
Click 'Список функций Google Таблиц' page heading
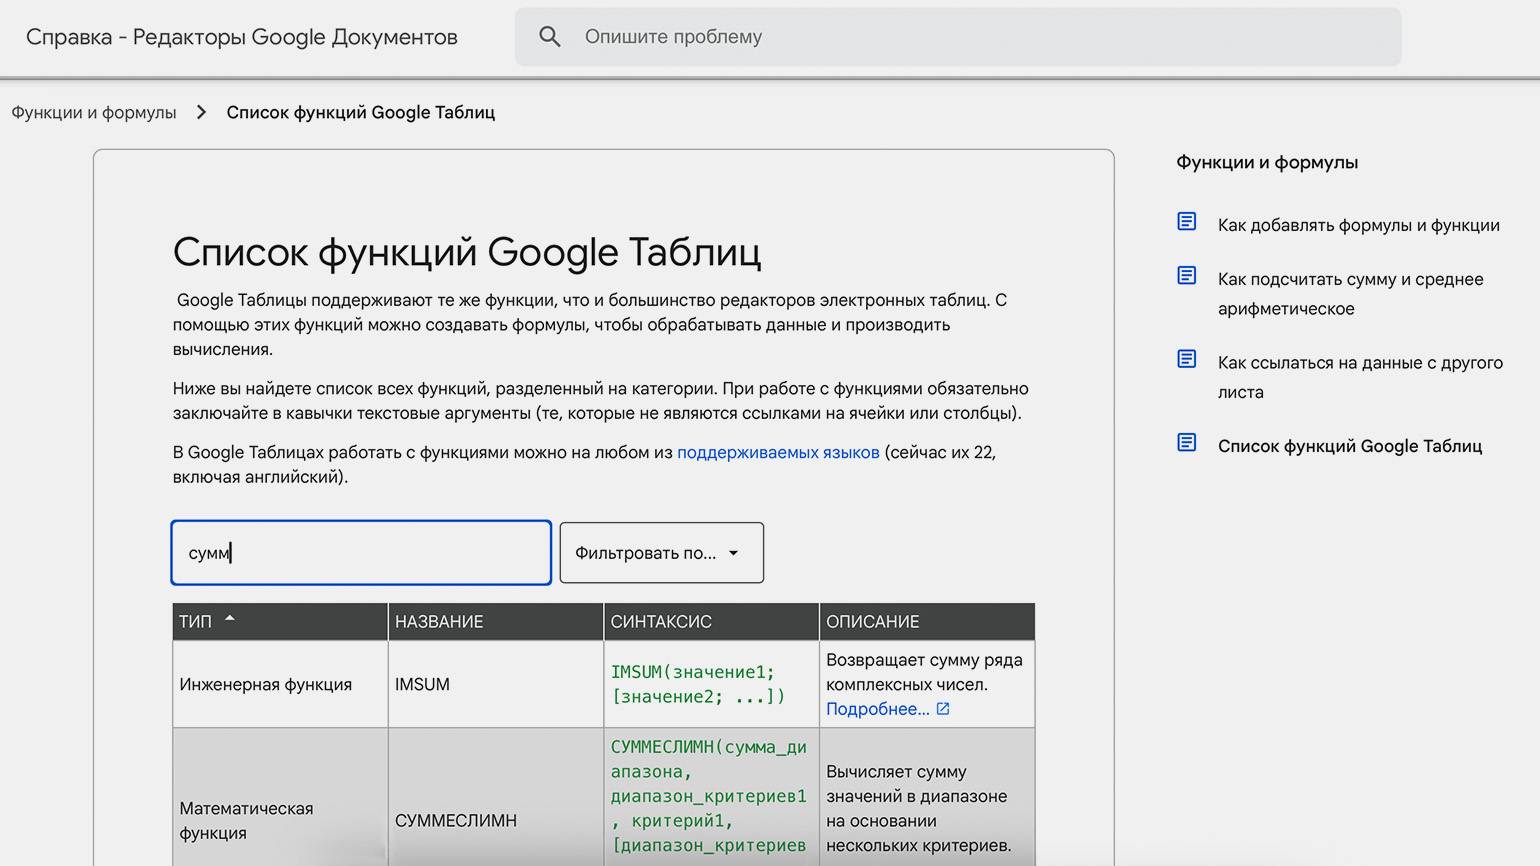click(467, 252)
